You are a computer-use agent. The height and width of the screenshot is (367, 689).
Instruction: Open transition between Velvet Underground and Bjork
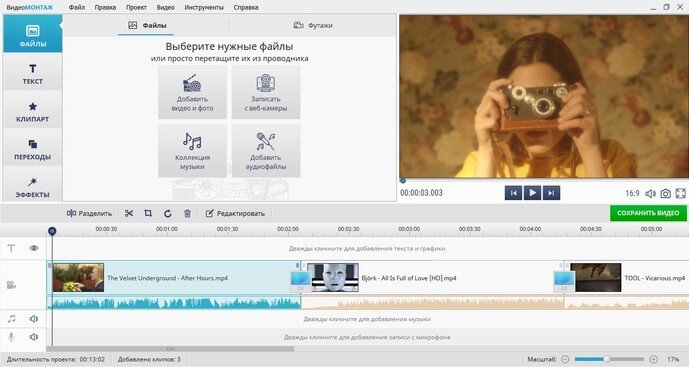[x=301, y=281]
